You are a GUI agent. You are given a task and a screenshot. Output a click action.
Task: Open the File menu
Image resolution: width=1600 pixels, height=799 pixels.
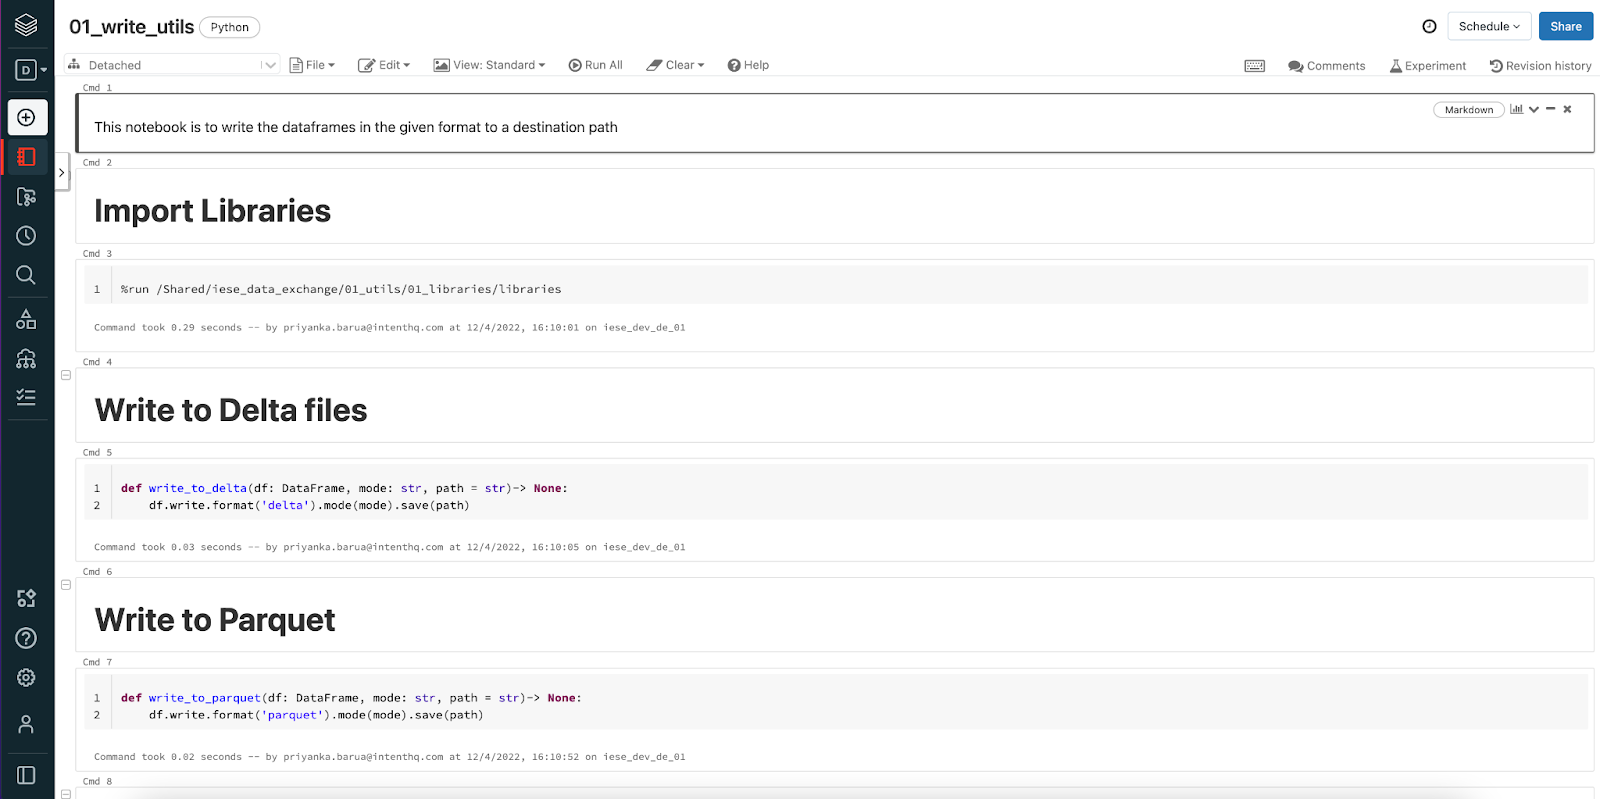[312, 65]
